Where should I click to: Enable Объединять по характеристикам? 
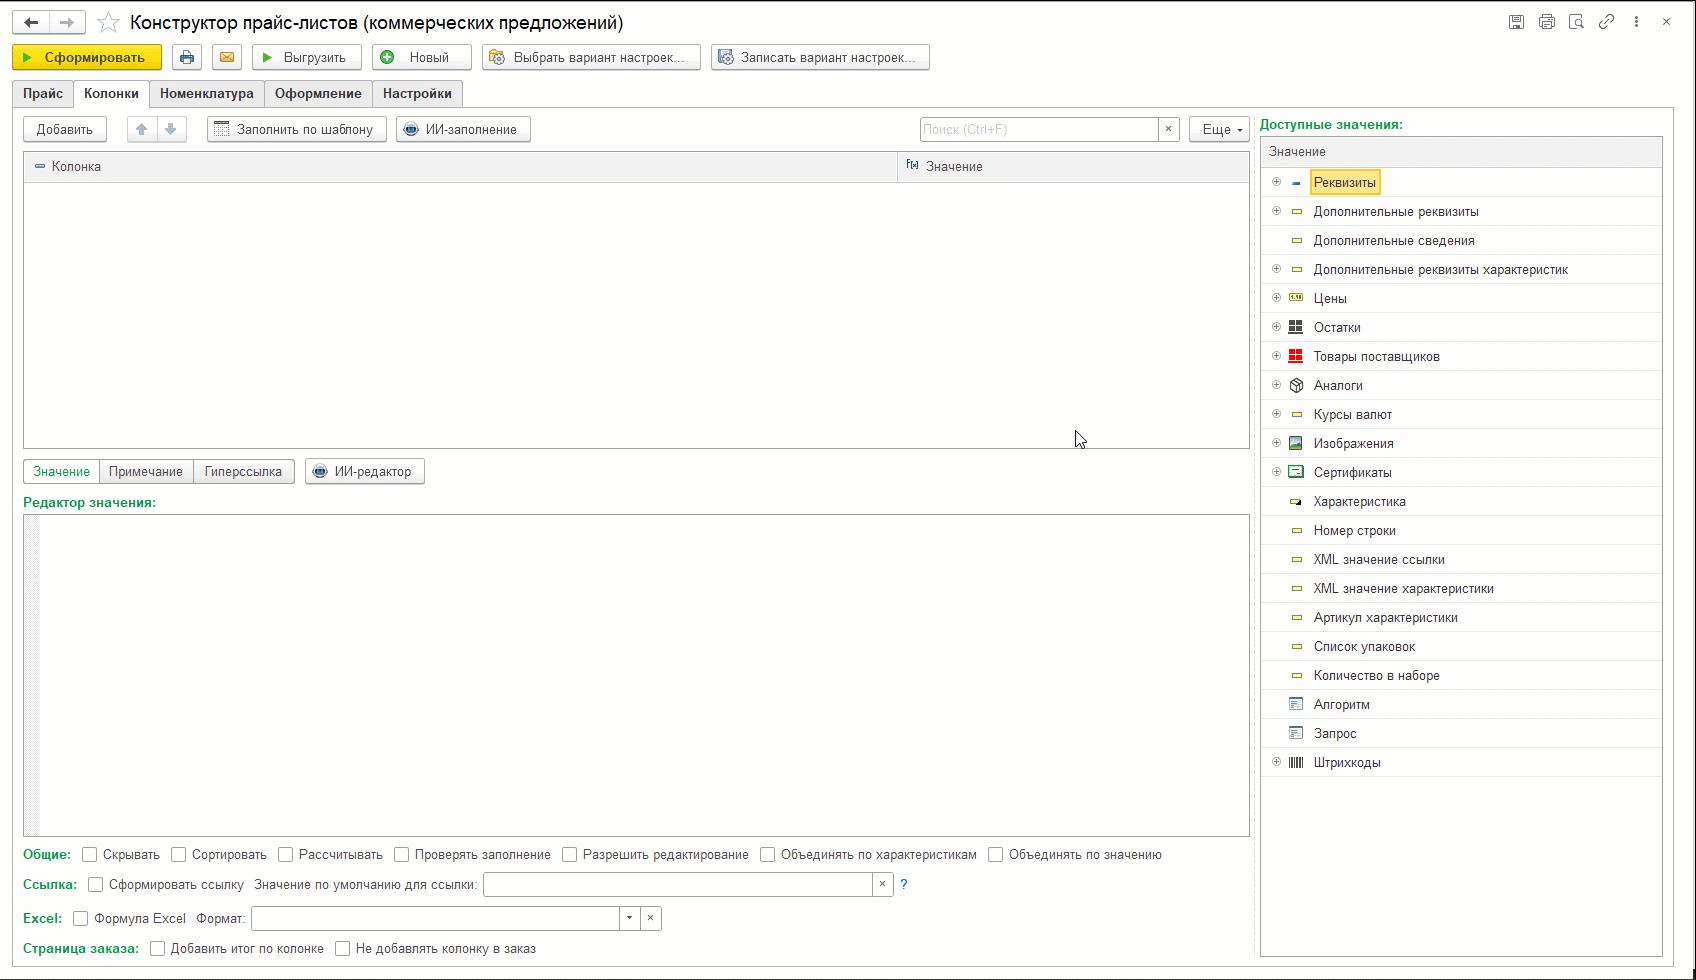click(768, 854)
